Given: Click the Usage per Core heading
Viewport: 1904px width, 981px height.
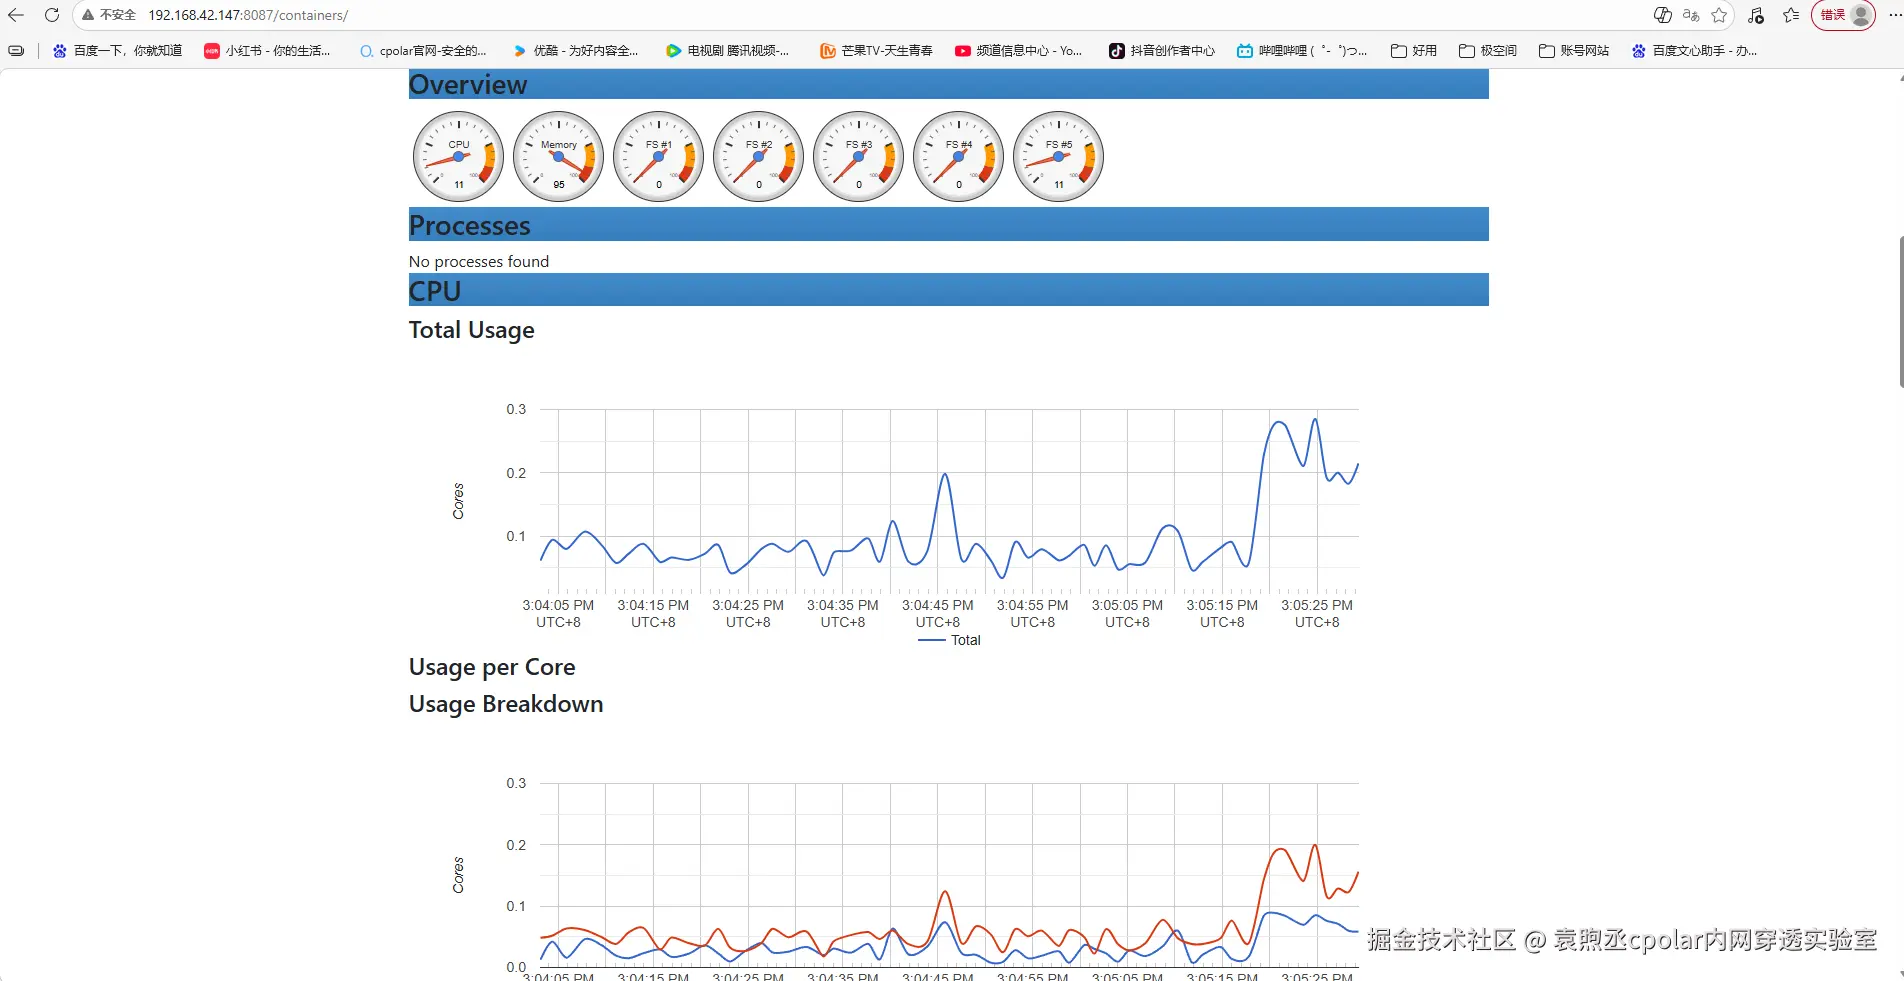Looking at the screenshot, I should click(492, 667).
